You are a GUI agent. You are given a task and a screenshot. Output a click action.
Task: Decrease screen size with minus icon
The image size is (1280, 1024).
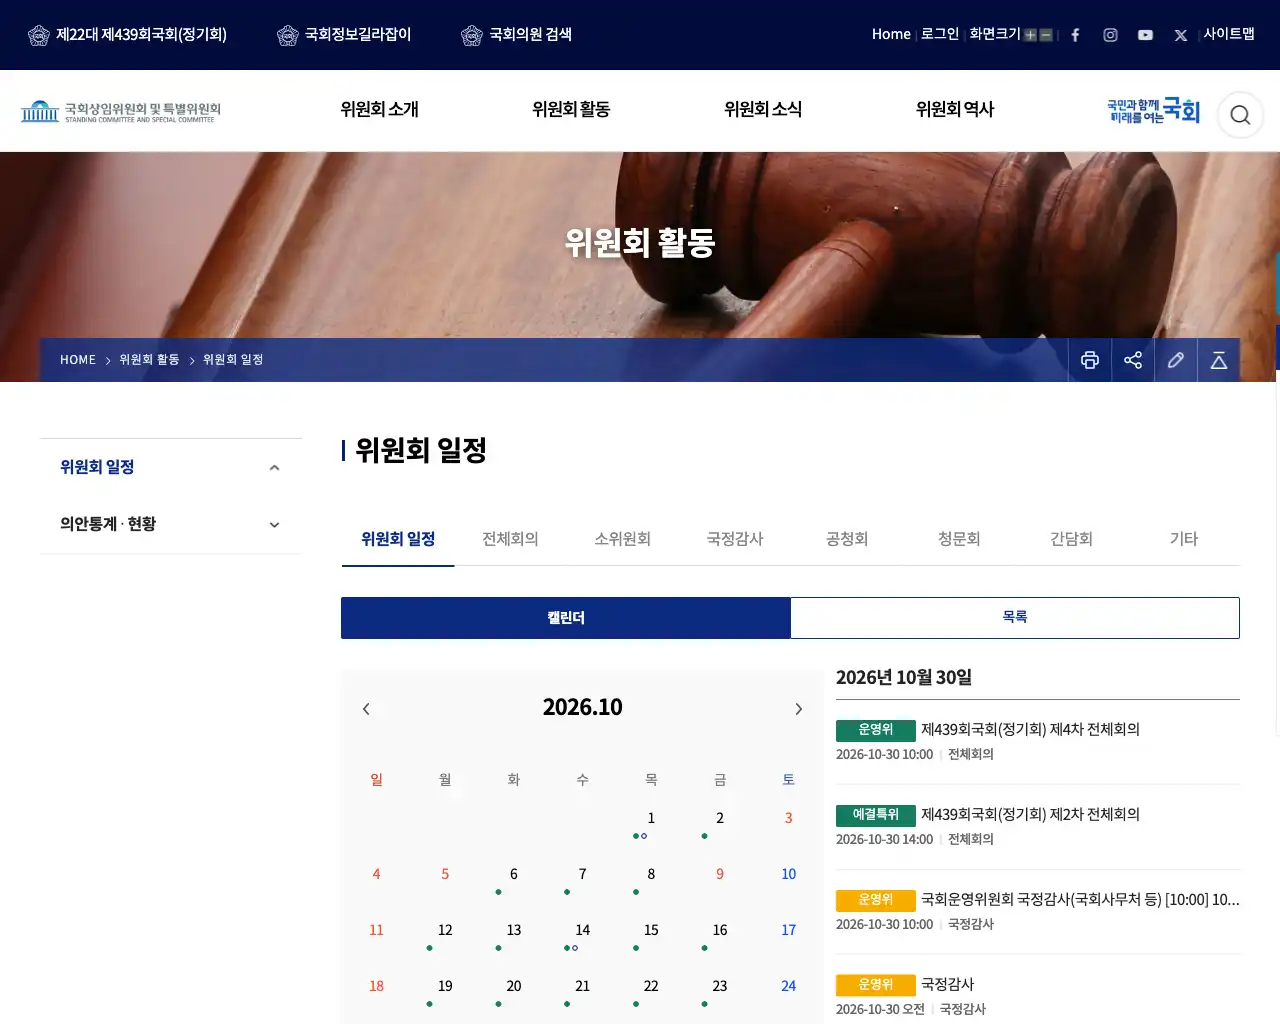[x=1046, y=35]
